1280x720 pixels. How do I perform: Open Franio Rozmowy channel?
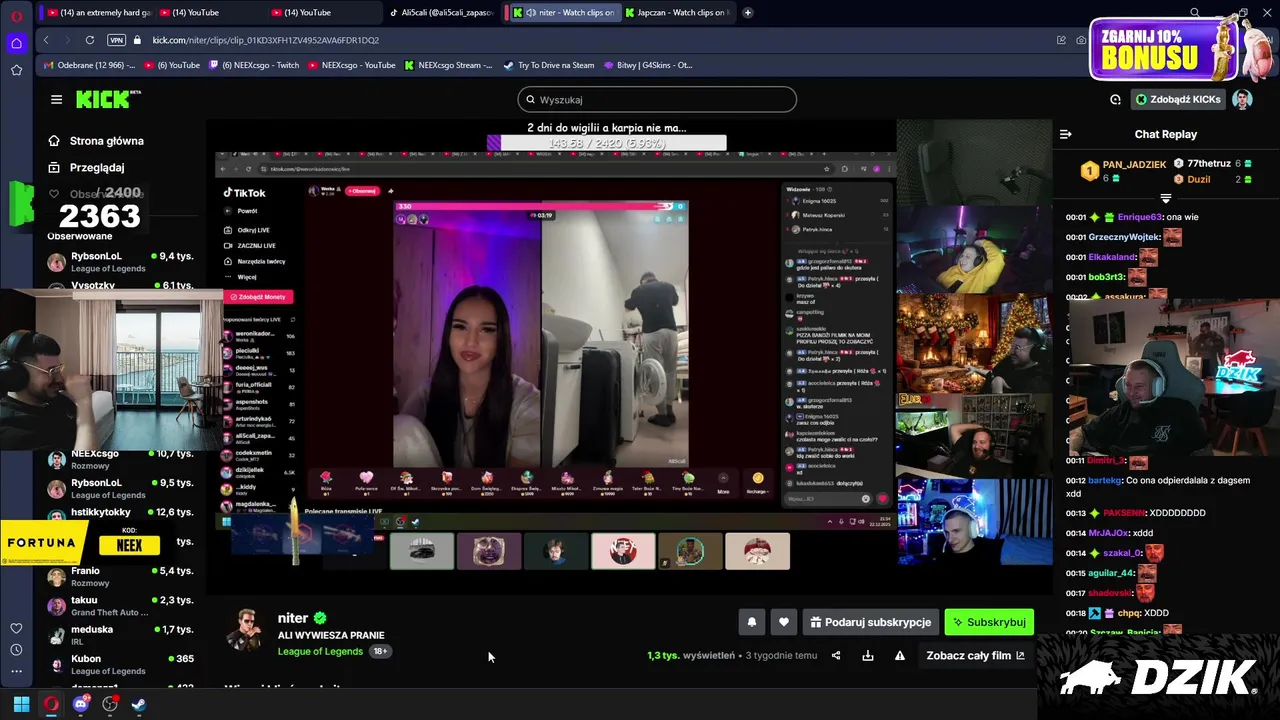120,576
